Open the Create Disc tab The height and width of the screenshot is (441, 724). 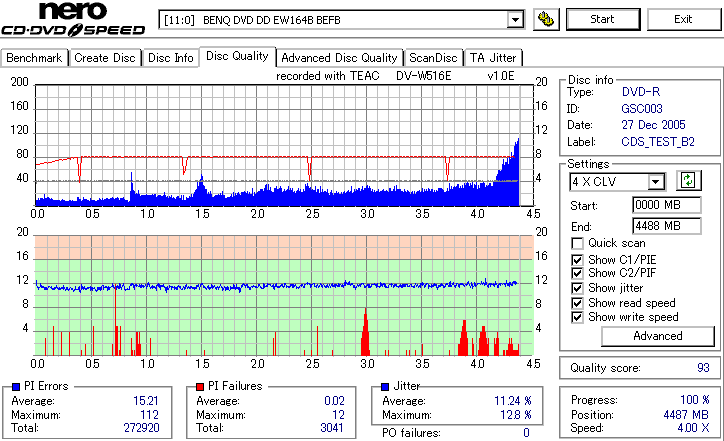pos(105,58)
